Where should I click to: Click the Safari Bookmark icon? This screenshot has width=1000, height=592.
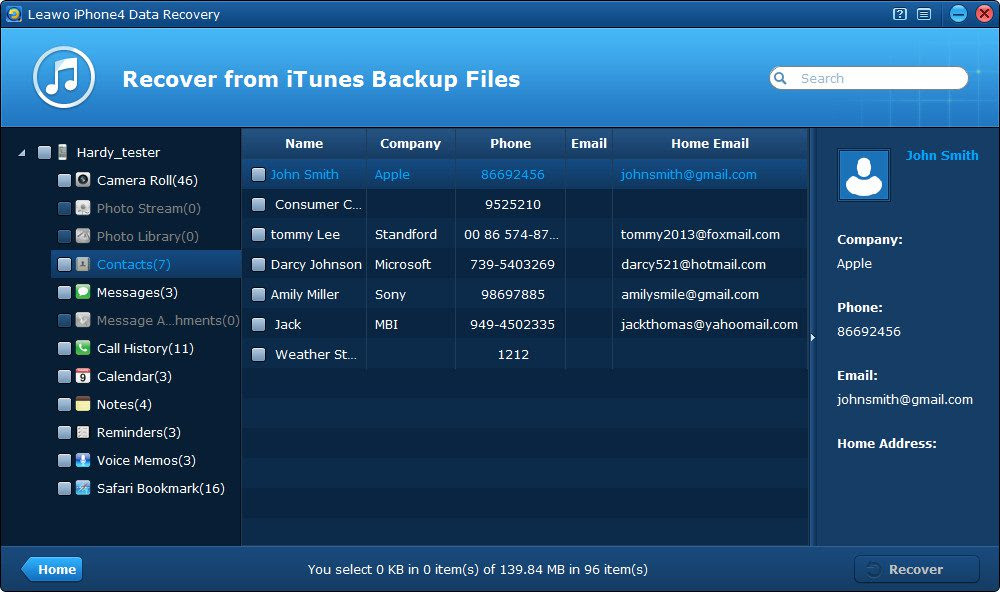(x=83, y=489)
